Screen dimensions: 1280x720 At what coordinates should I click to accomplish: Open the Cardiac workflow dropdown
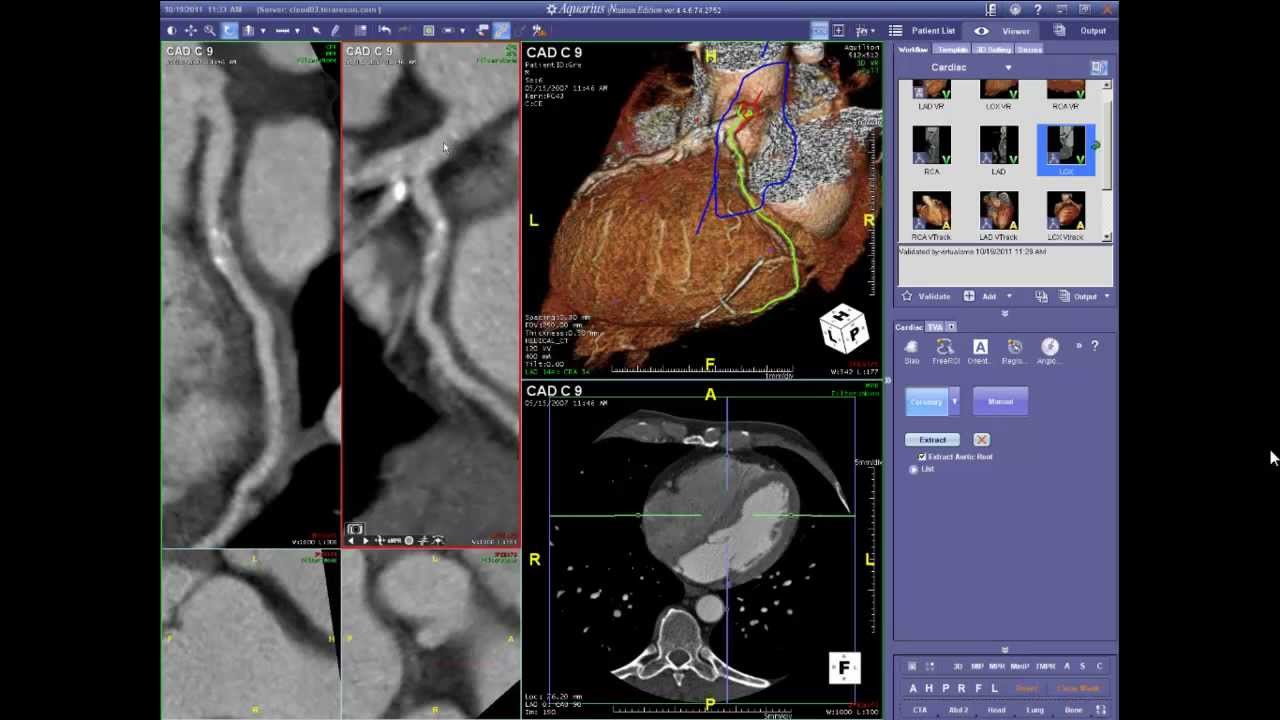pyautogui.click(x=1008, y=68)
